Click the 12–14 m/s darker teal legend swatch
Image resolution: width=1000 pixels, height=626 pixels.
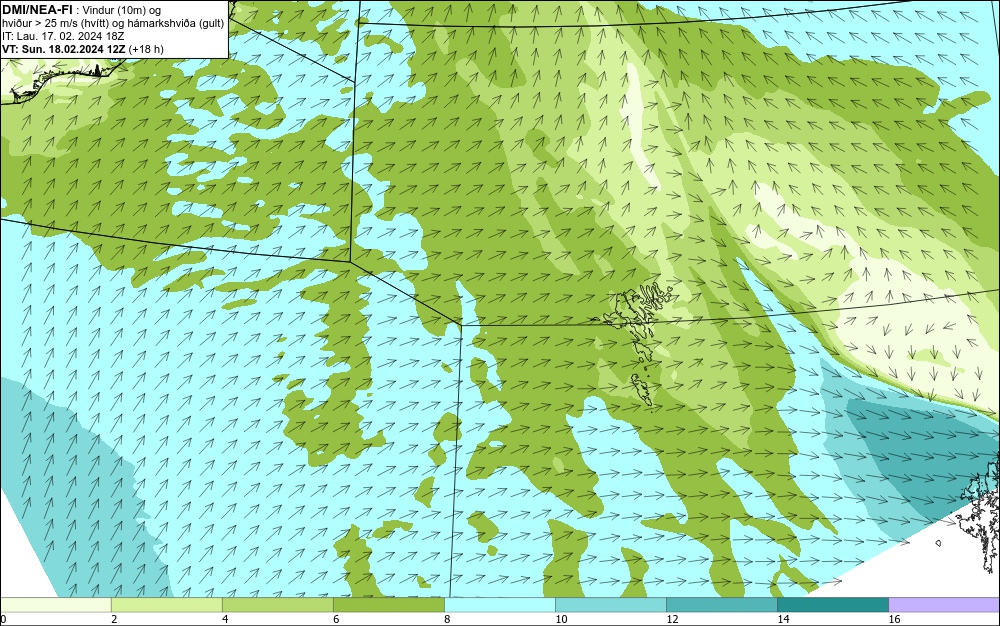tap(721, 604)
